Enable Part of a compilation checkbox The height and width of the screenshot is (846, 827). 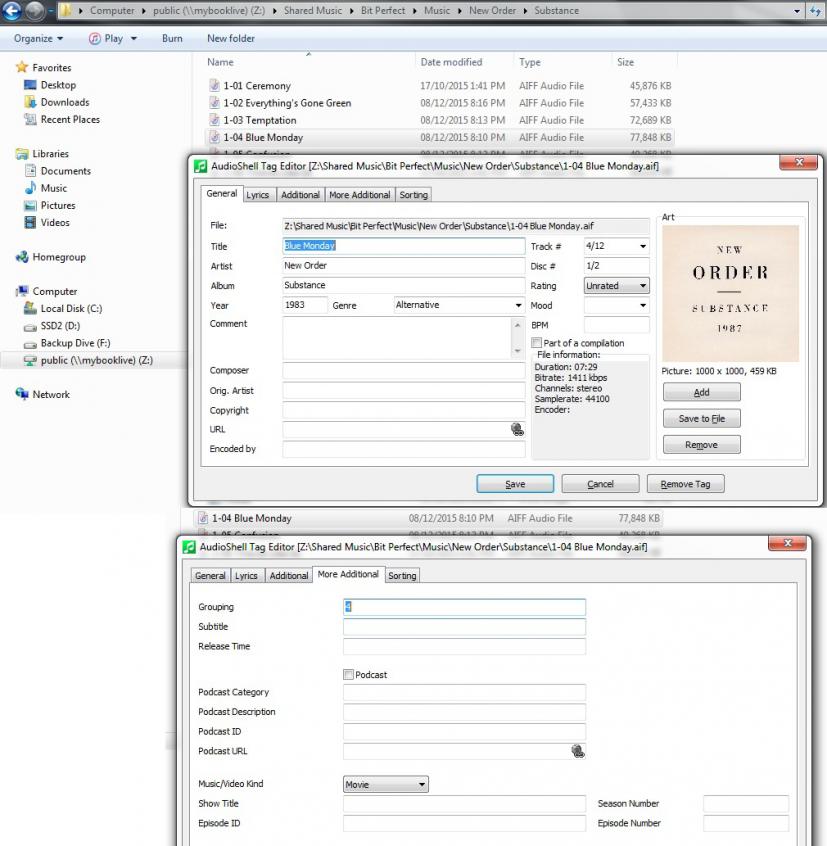(x=537, y=343)
